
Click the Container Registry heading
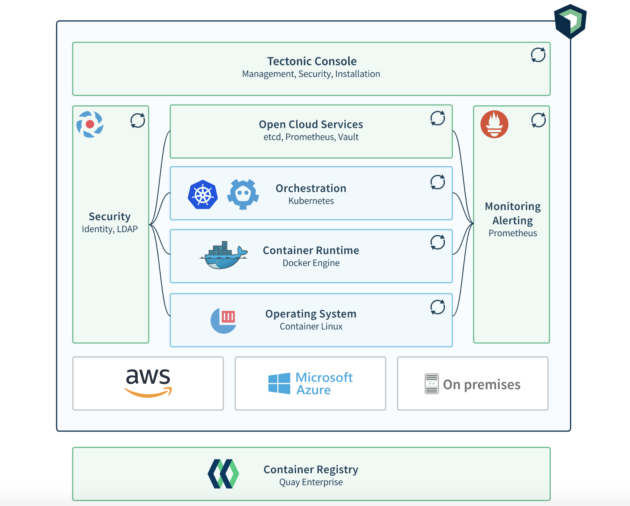tap(311, 469)
